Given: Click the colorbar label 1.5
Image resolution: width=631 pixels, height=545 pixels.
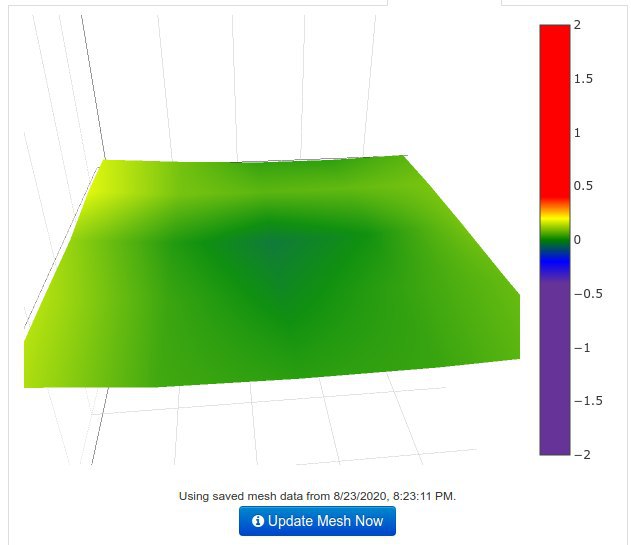Looking at the screenshot, I should tap(583, 79).
